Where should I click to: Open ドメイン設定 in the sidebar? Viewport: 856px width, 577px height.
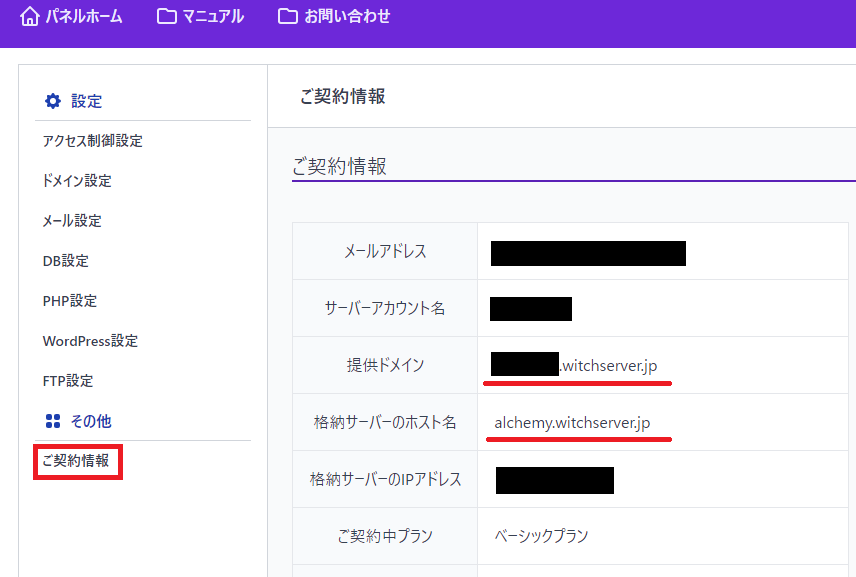point(77,181)
